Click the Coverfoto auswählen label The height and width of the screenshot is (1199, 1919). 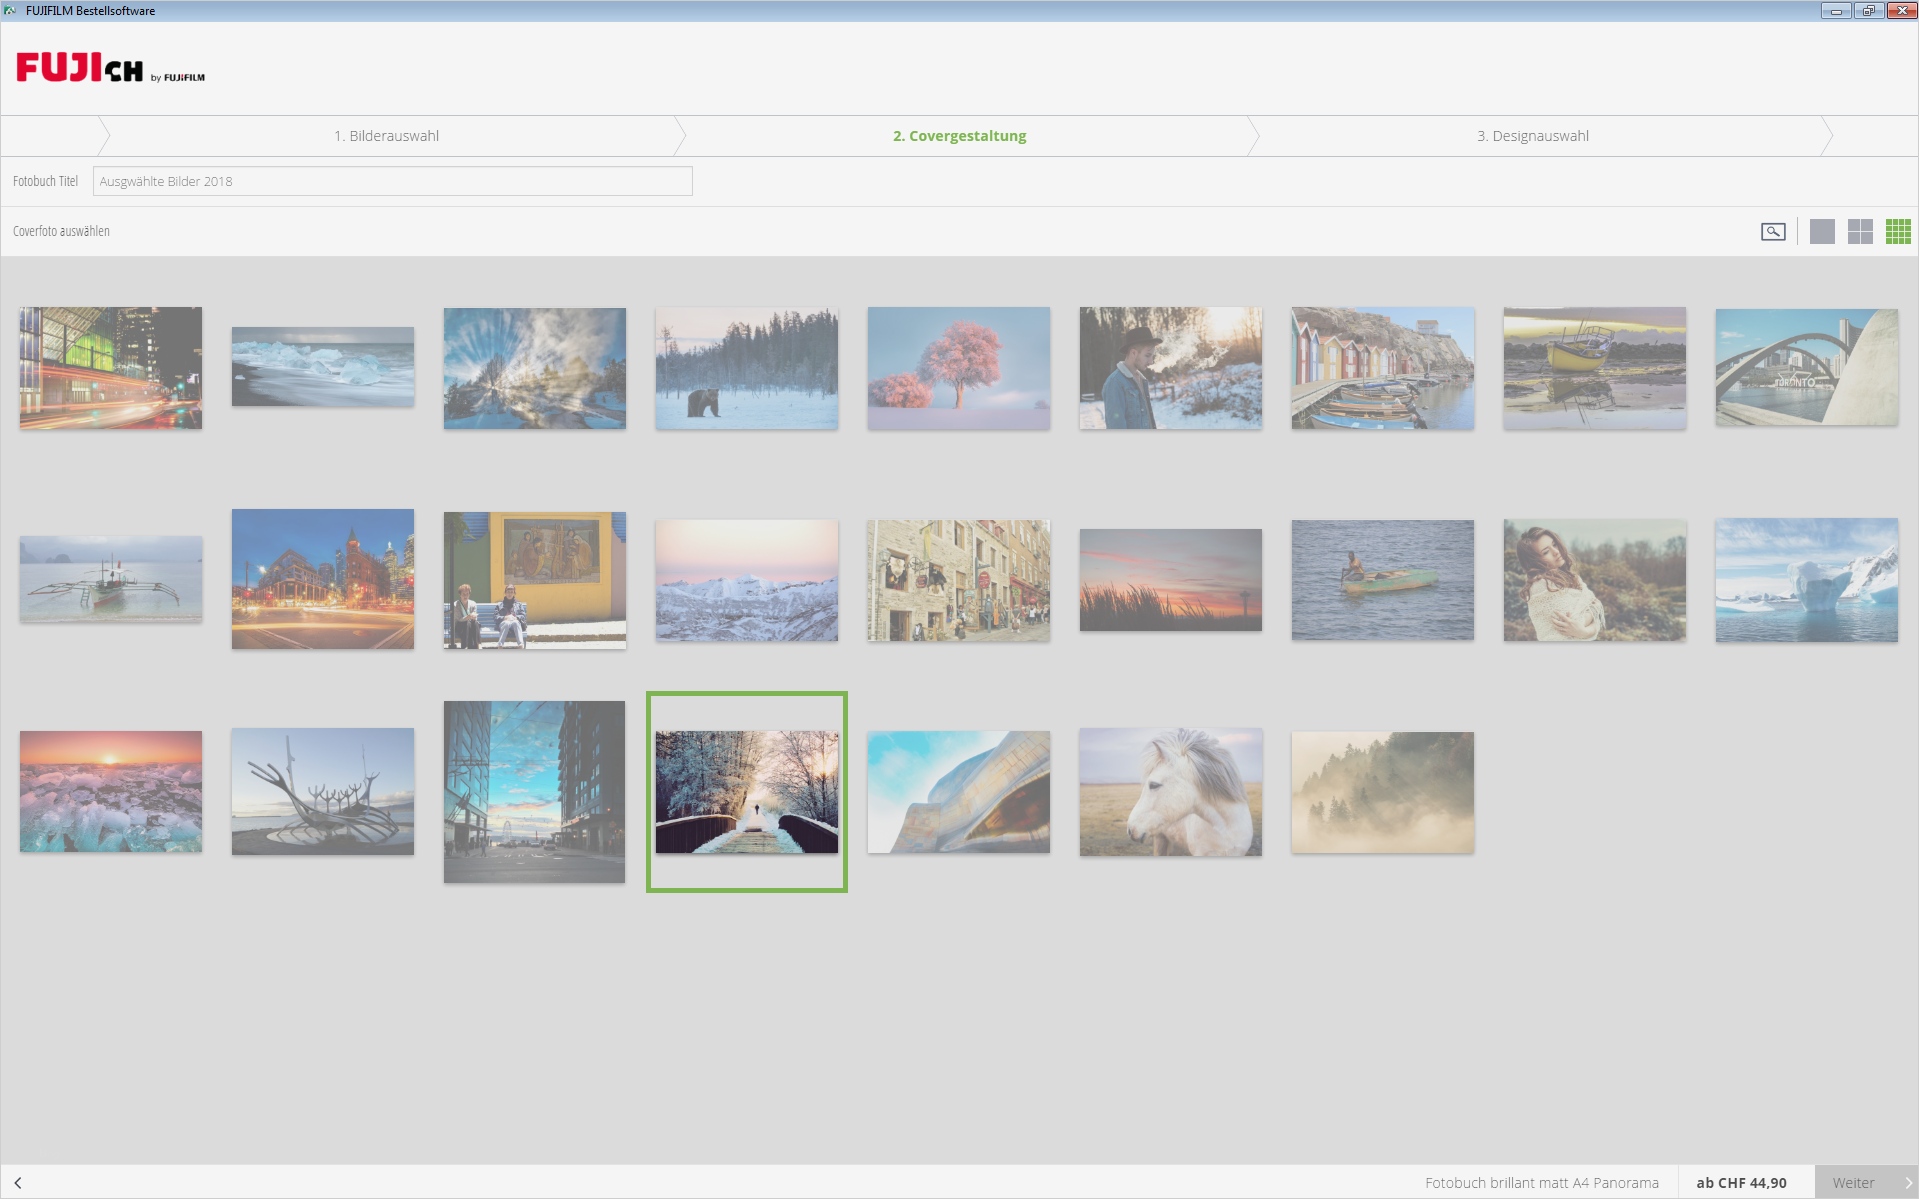click(61, 231)
